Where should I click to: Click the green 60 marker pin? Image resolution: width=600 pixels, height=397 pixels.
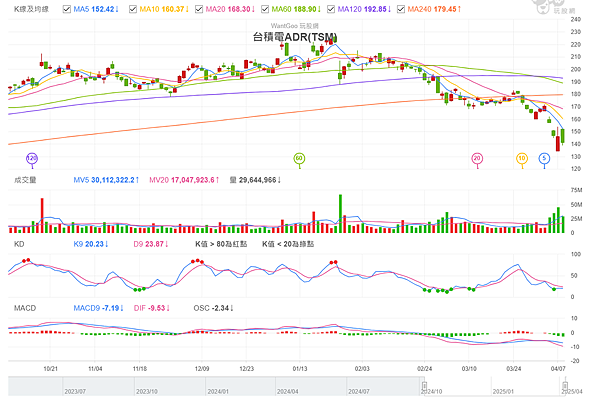(299, 158)
